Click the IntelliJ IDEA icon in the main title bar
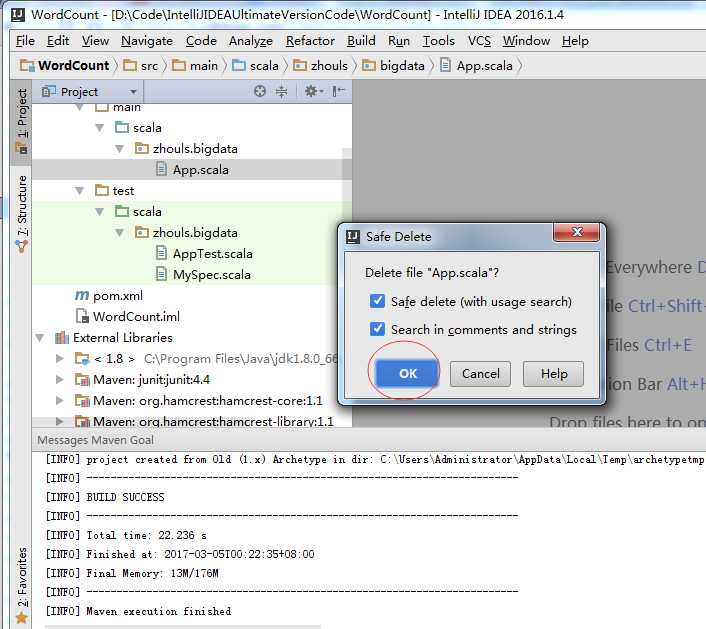 point(18,14)
